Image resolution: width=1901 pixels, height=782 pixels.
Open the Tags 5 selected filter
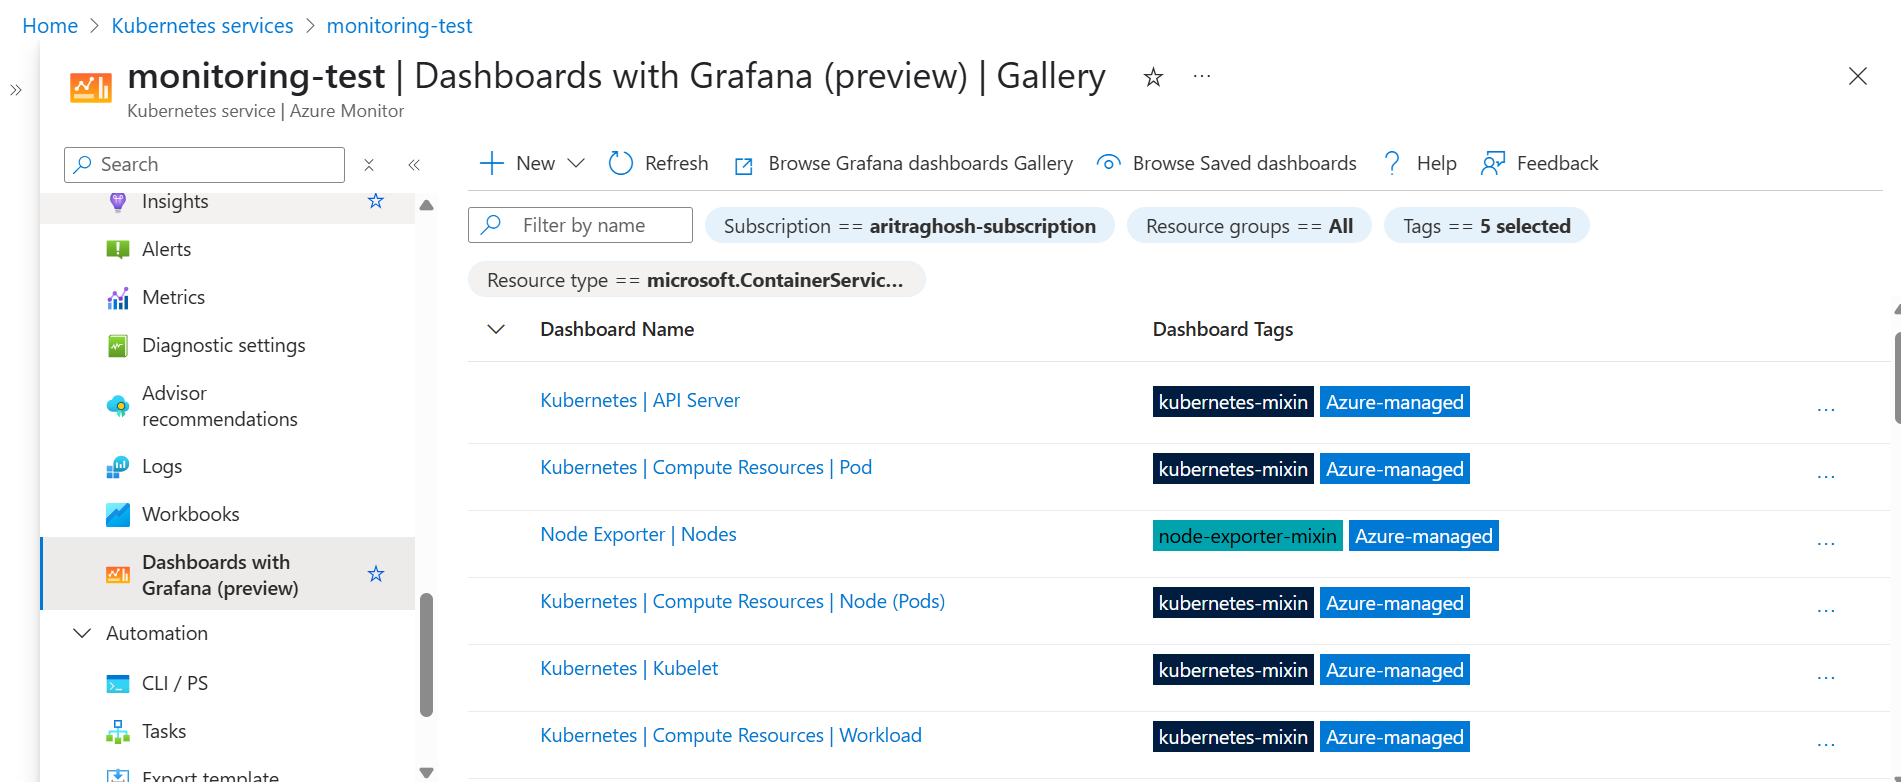pos(1486,226)
